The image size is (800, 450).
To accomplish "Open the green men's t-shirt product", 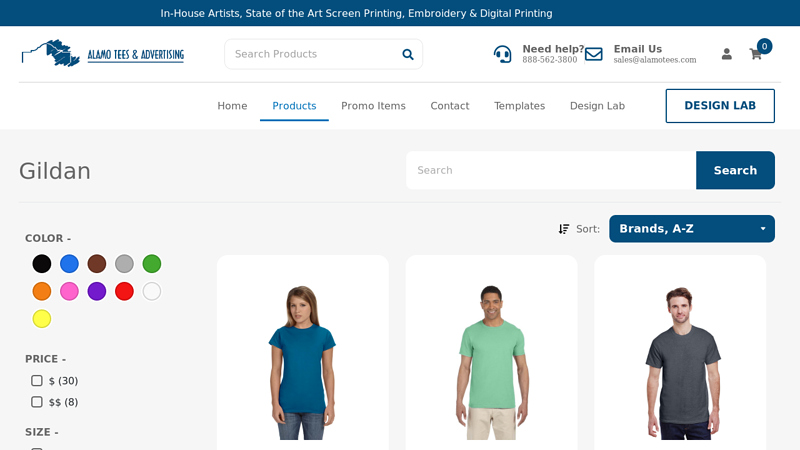I will coord(491,362).
